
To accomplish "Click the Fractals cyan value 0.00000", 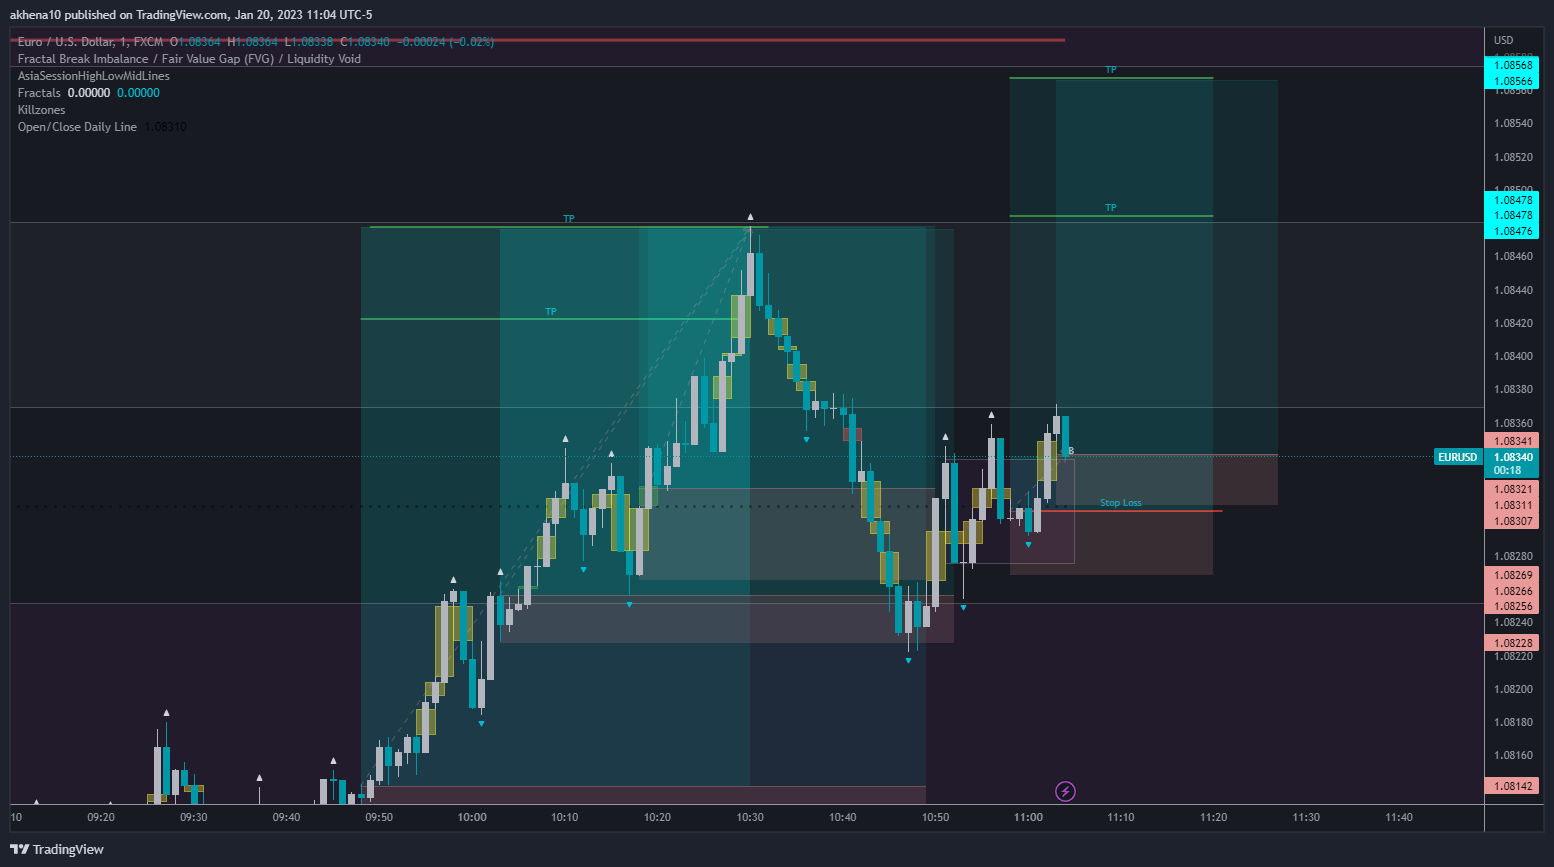I will [x=138, y=93].
